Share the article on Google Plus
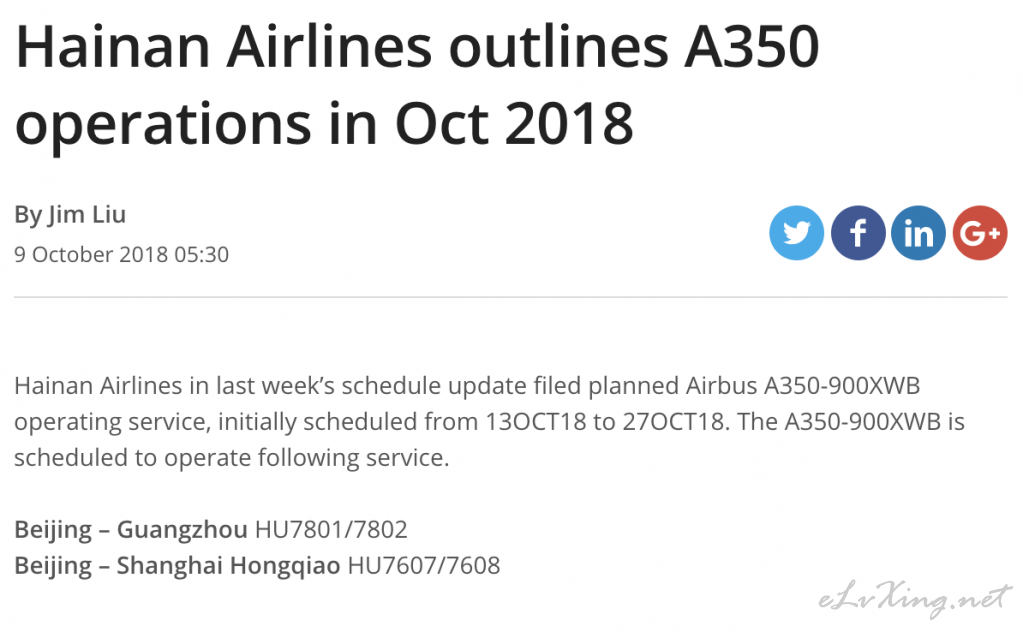This screenshot has height=632, width=1023. pyautogui.click(x=979, y=233)
